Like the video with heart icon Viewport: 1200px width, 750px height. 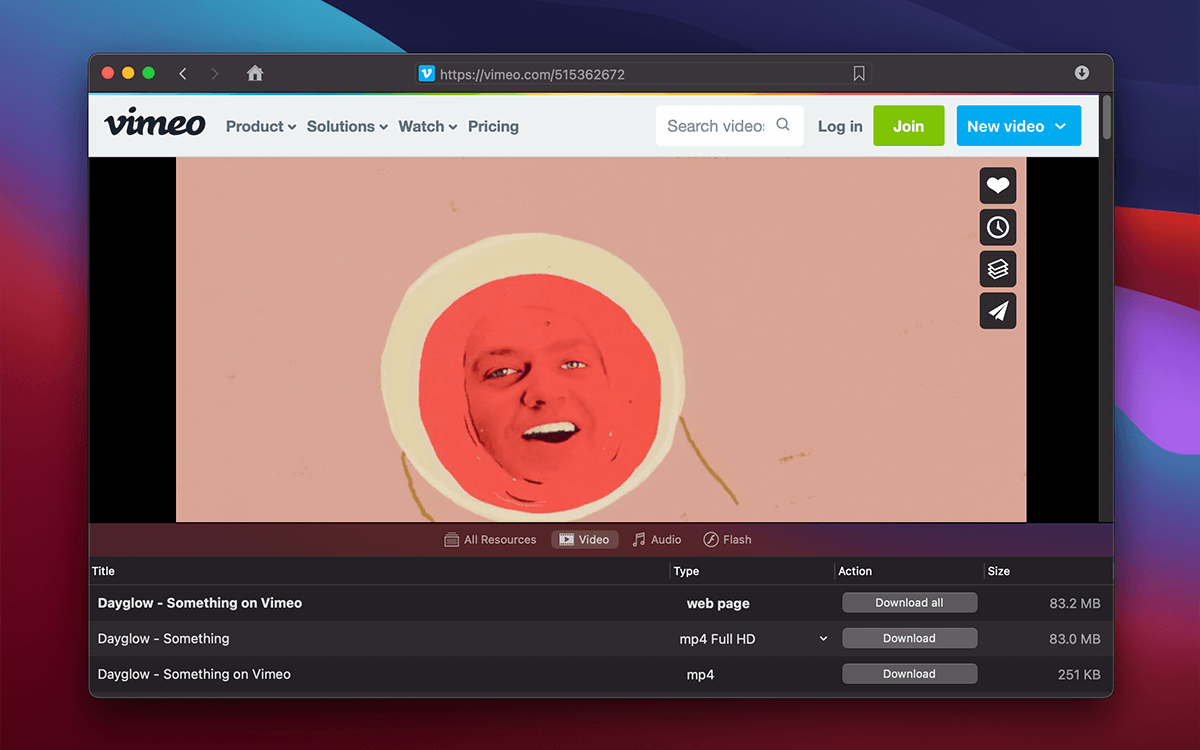[x=997, y=185]
